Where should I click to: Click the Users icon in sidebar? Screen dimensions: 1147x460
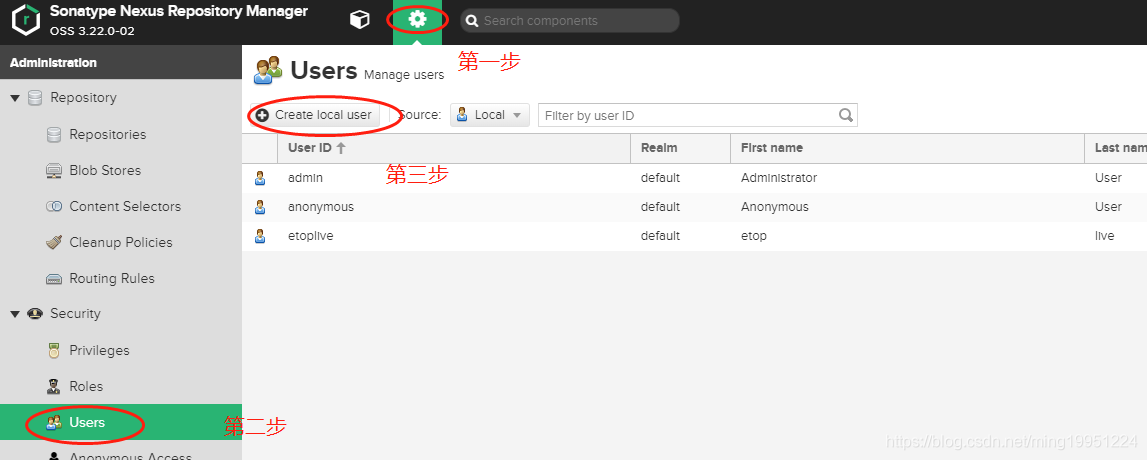[x=53, y=423]
